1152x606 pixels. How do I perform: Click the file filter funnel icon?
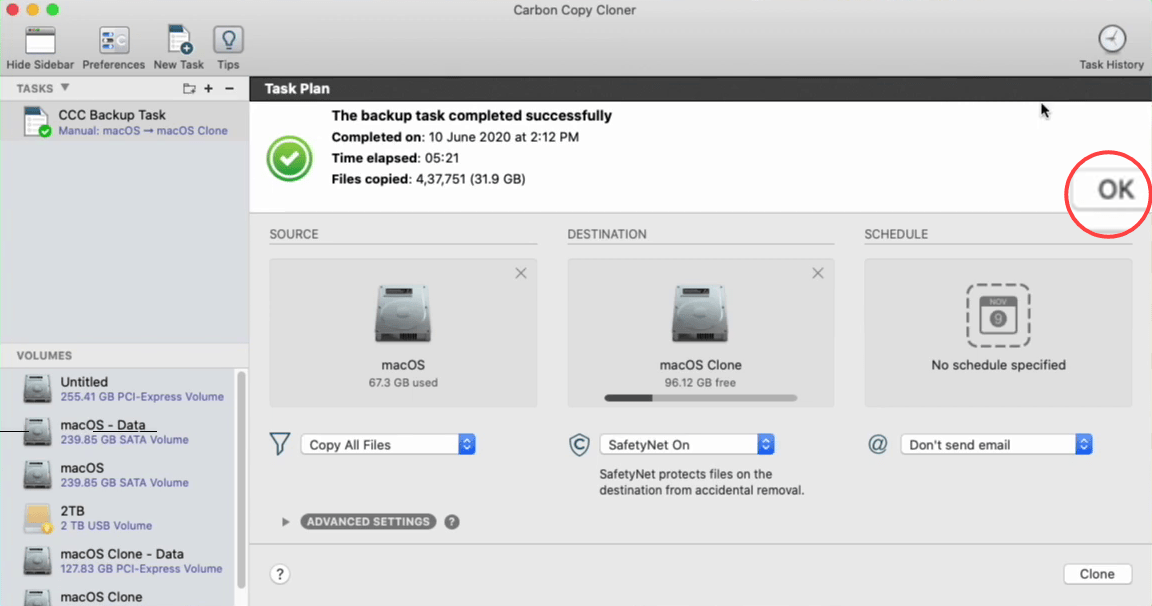(x=280, y=444)
